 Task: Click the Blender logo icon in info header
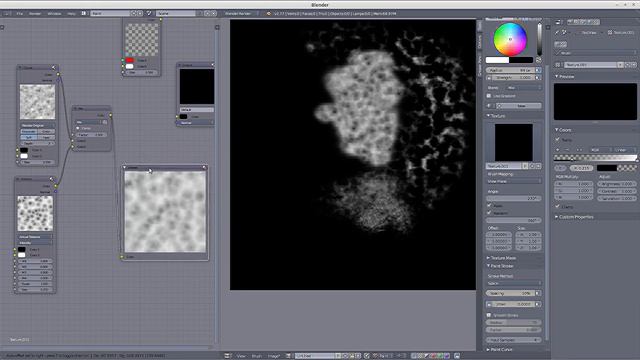click(269, 13)
